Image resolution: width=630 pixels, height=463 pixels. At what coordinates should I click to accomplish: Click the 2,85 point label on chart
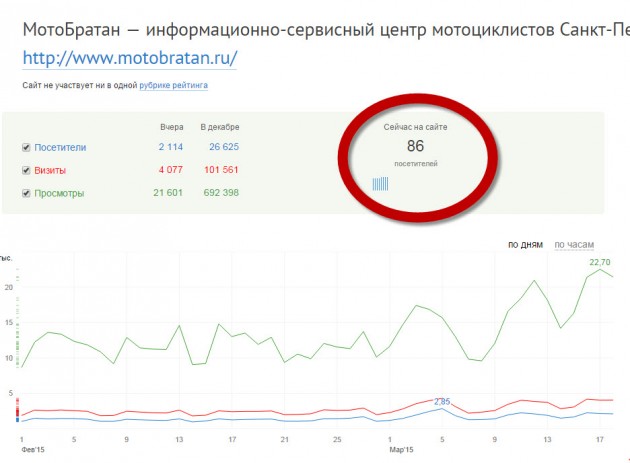click(x=441, y=401)
